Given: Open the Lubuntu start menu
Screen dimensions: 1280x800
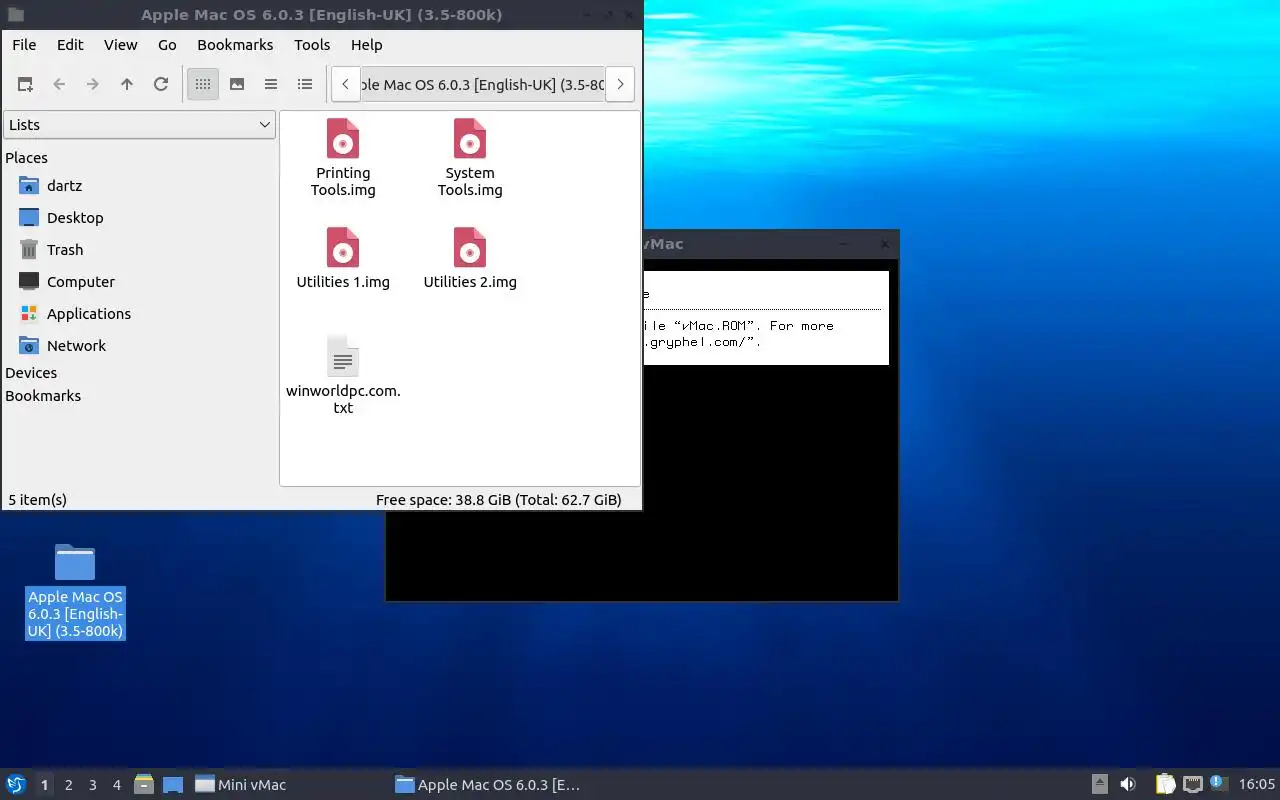Looking at the screenshot, I should click(x=16, y=785).
